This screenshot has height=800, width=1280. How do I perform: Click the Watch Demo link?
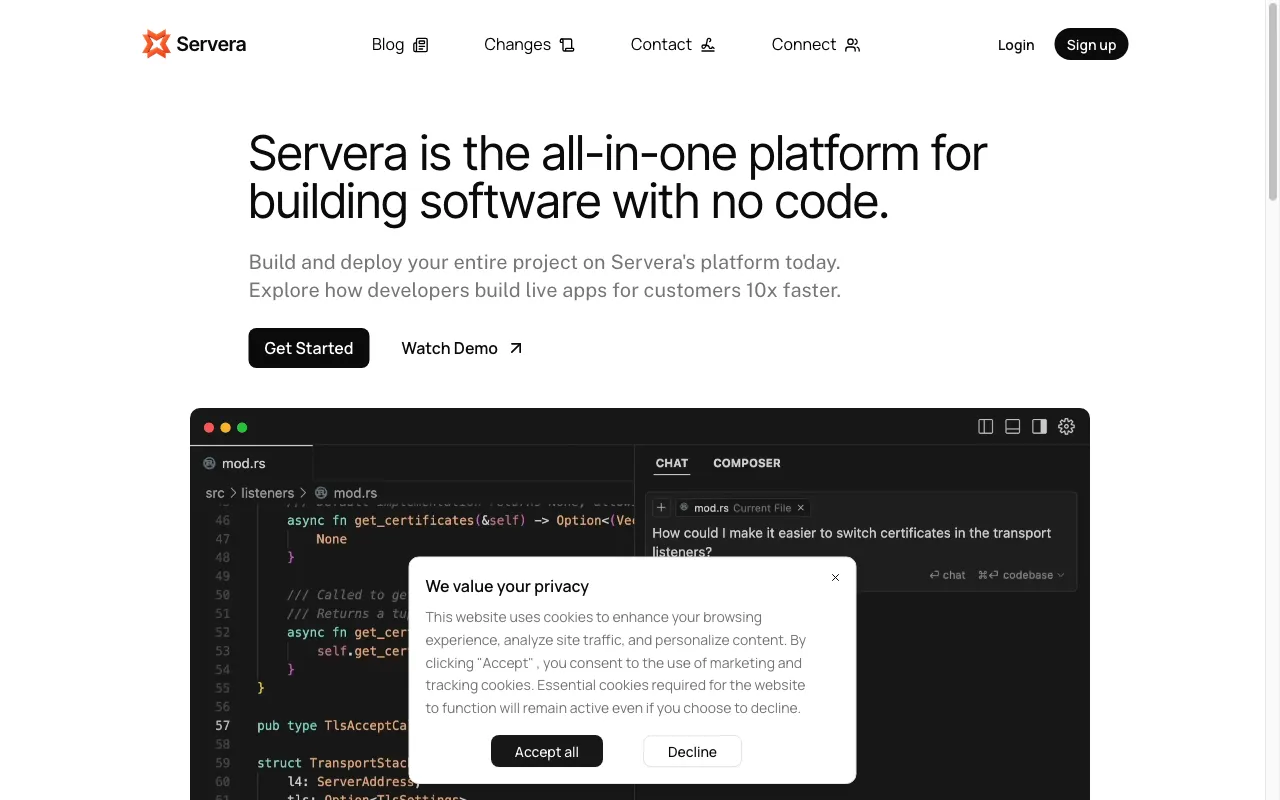[x=462, y=348]
